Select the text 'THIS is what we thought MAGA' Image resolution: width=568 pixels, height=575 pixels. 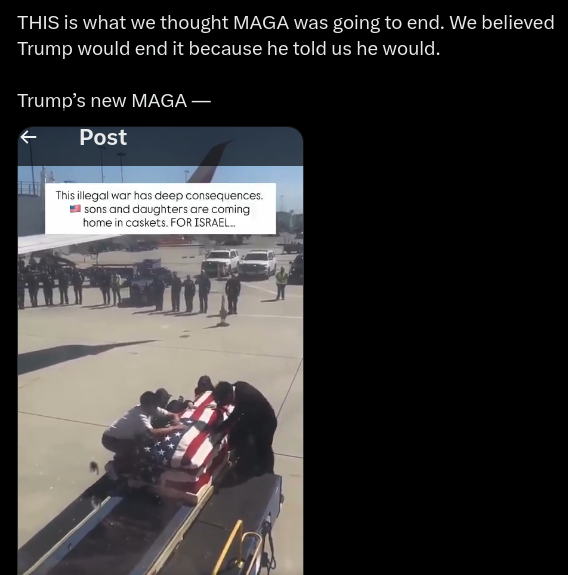click(x=153, y=22)
